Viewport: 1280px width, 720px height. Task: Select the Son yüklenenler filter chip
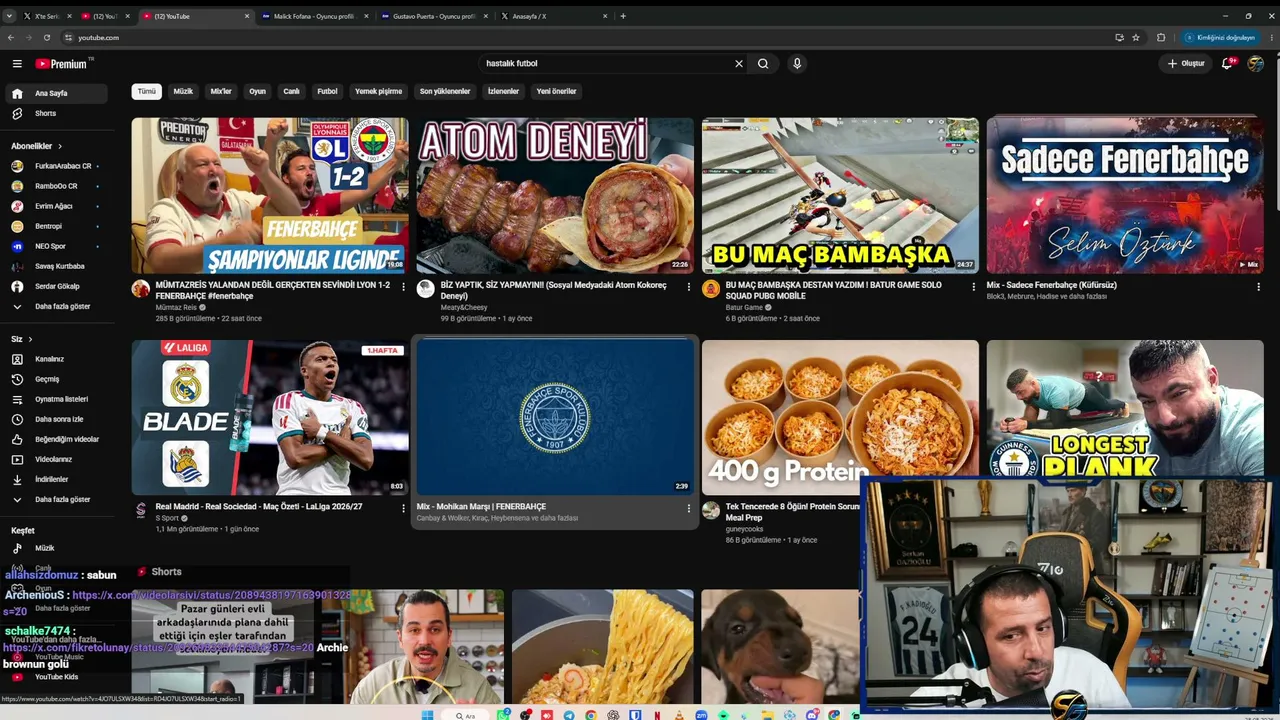(x=445, y=91)
